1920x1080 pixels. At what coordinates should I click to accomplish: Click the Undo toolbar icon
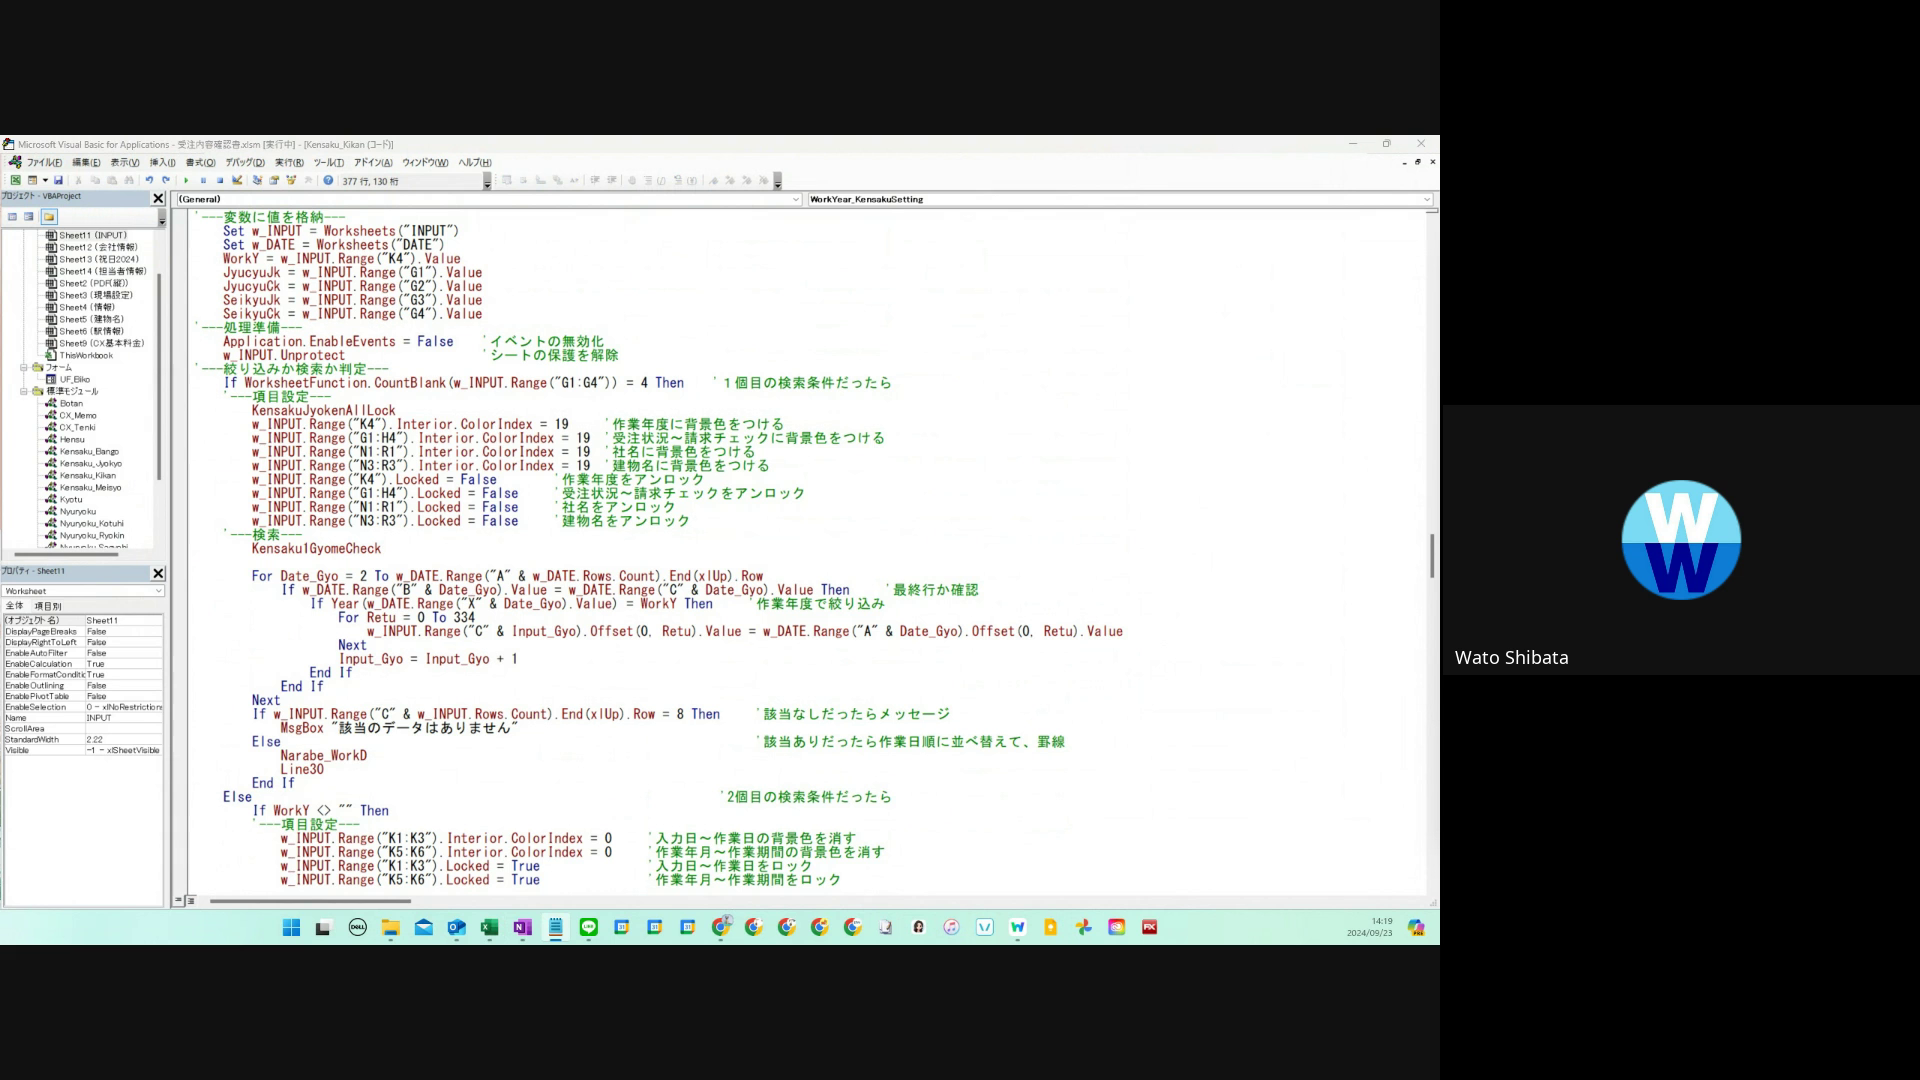tap(149, 181)
